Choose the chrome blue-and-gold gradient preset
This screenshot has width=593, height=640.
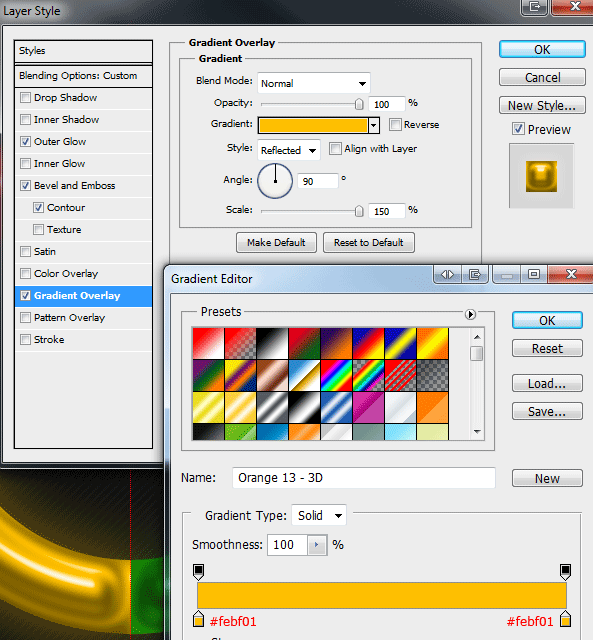point(304,376)
